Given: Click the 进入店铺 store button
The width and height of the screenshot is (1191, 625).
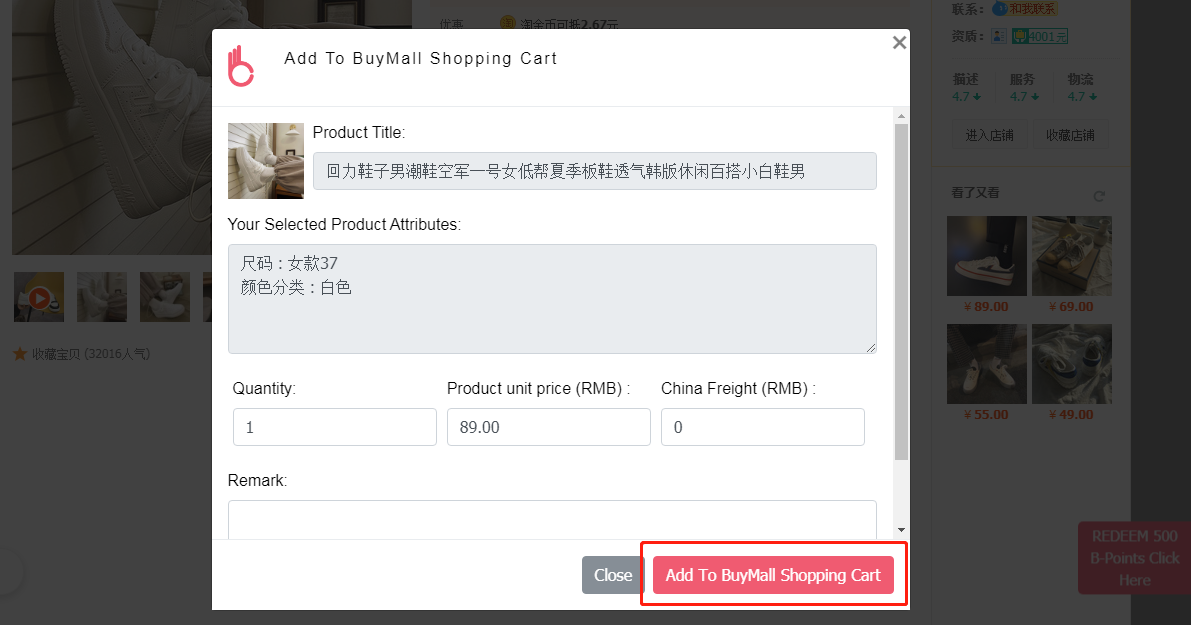Looking at the screenshot, I should (990, 135).
